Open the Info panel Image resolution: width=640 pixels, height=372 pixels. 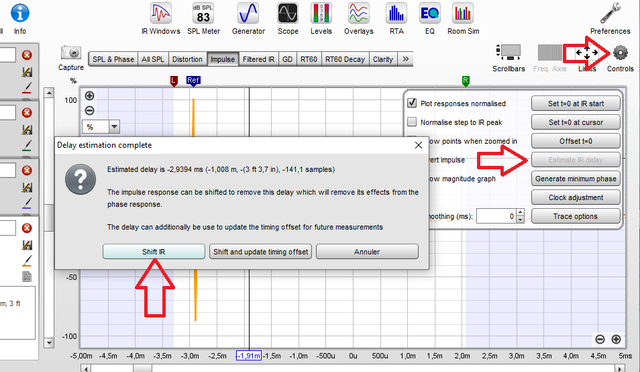(x=20, y=19)
